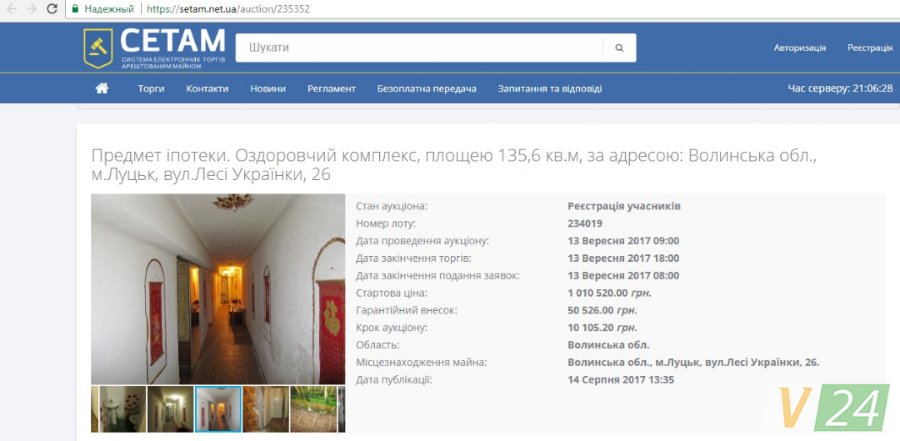Click the home icon in navigation bar
Image resolution: width=900 pixels, height=441 pixels.
(101, 89)
